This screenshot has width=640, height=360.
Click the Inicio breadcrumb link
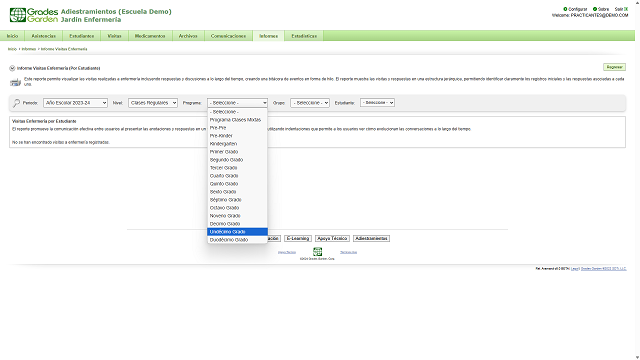point(12,49)
